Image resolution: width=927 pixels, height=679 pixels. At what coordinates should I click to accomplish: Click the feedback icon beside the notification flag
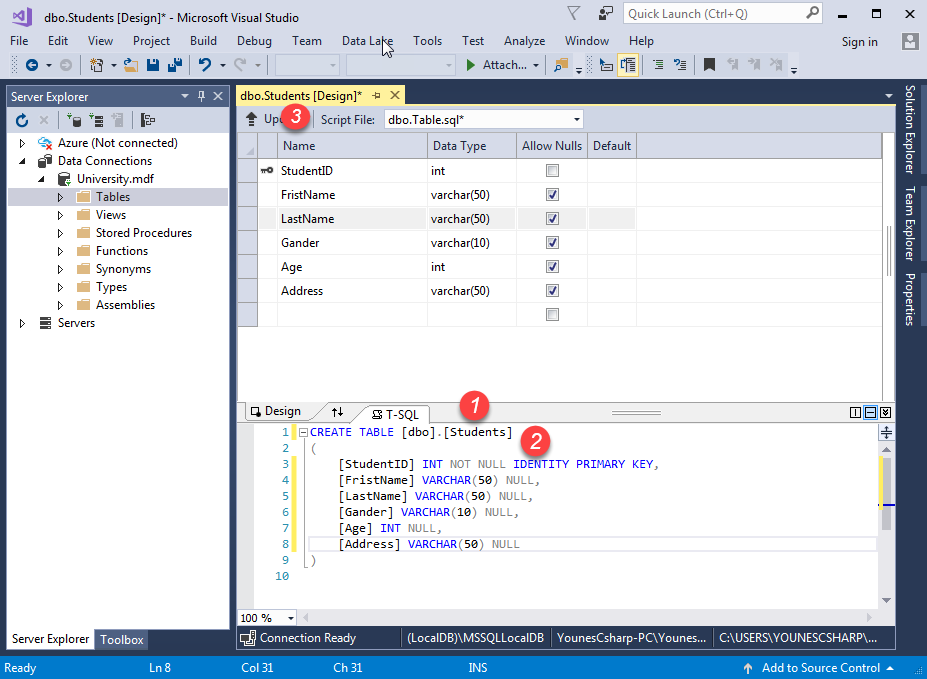click(606, 13)
